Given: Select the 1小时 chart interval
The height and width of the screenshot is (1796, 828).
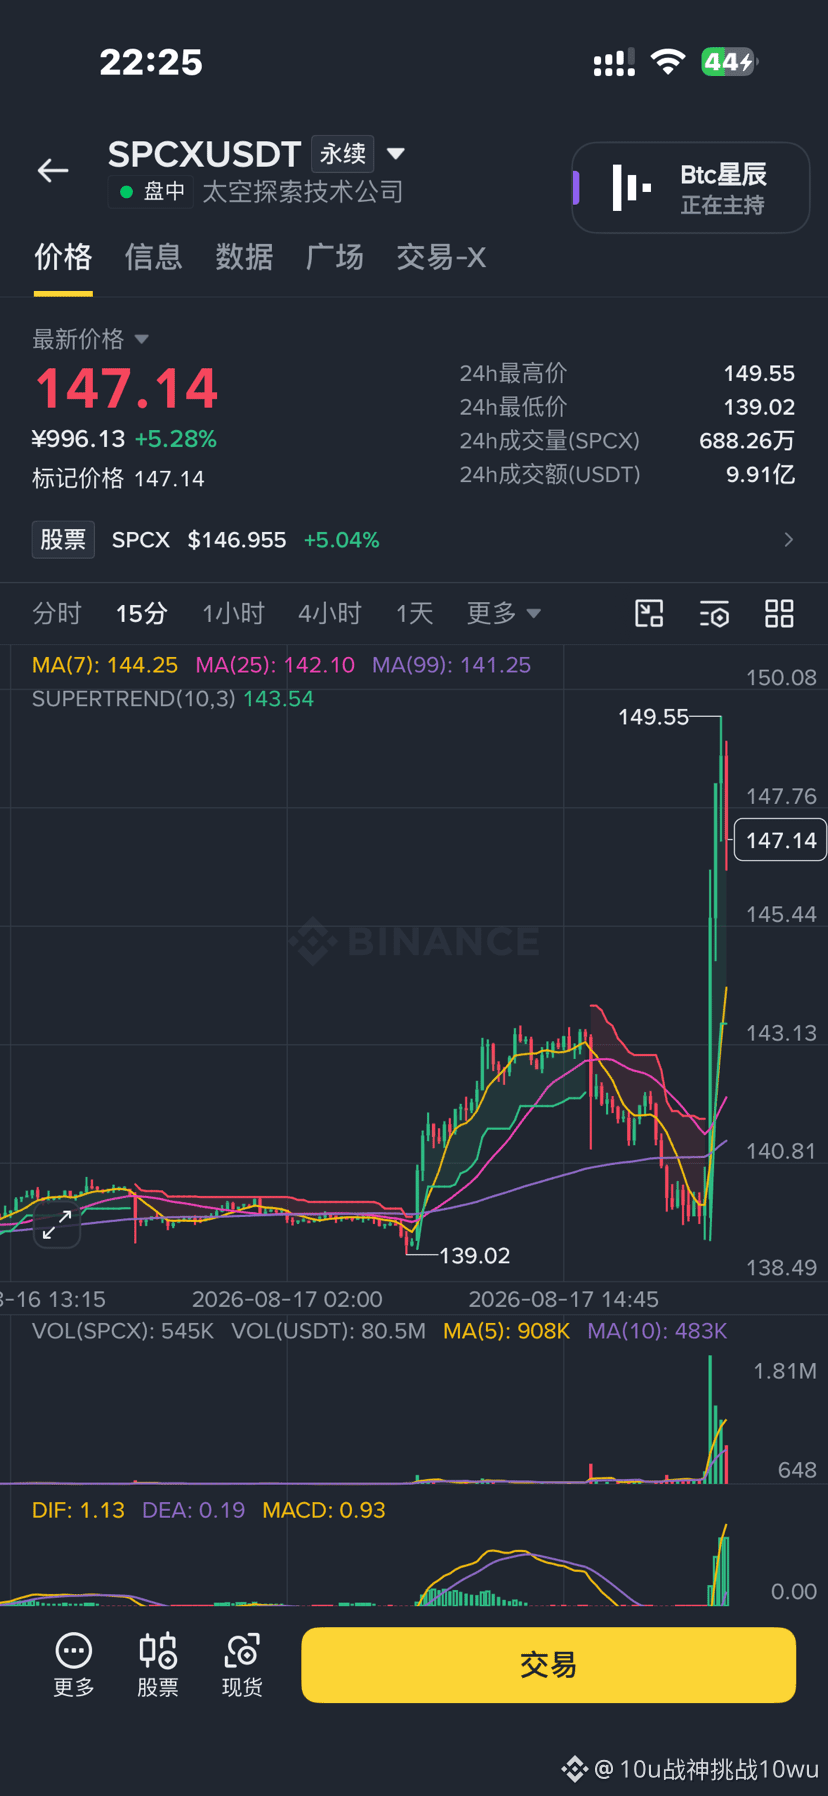Looking at the screenshot, I should point(233,613).
